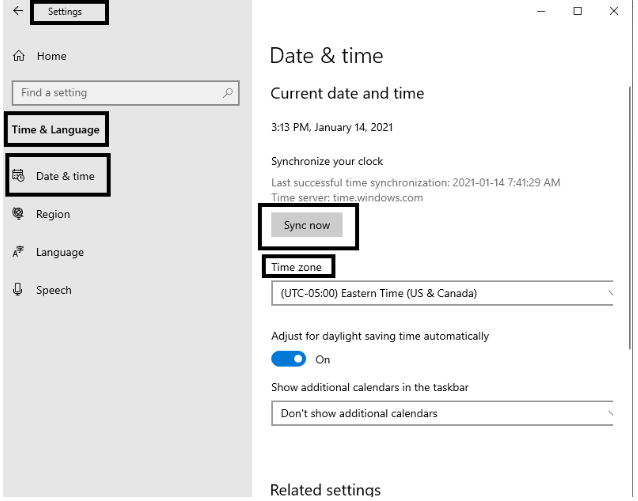Disable automatic daylight saving time adjustment

click(x=289, y=359)
